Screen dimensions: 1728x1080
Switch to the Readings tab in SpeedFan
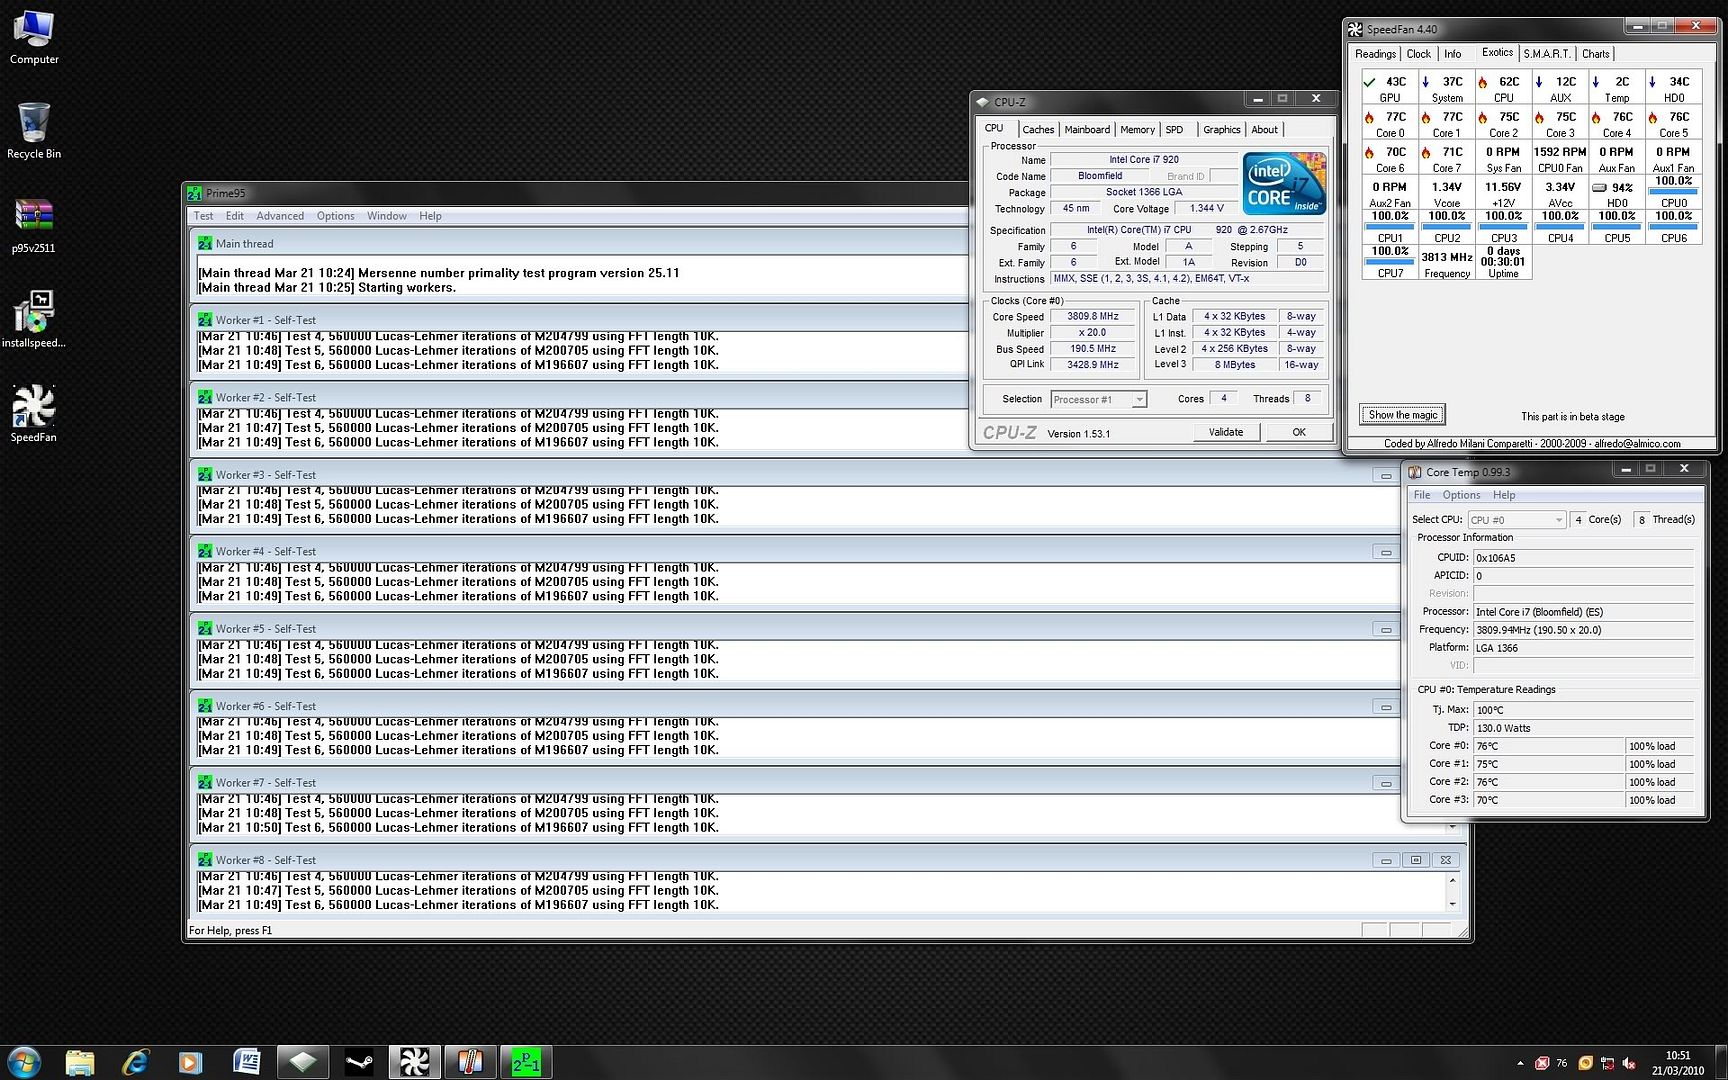(1375, 54)
